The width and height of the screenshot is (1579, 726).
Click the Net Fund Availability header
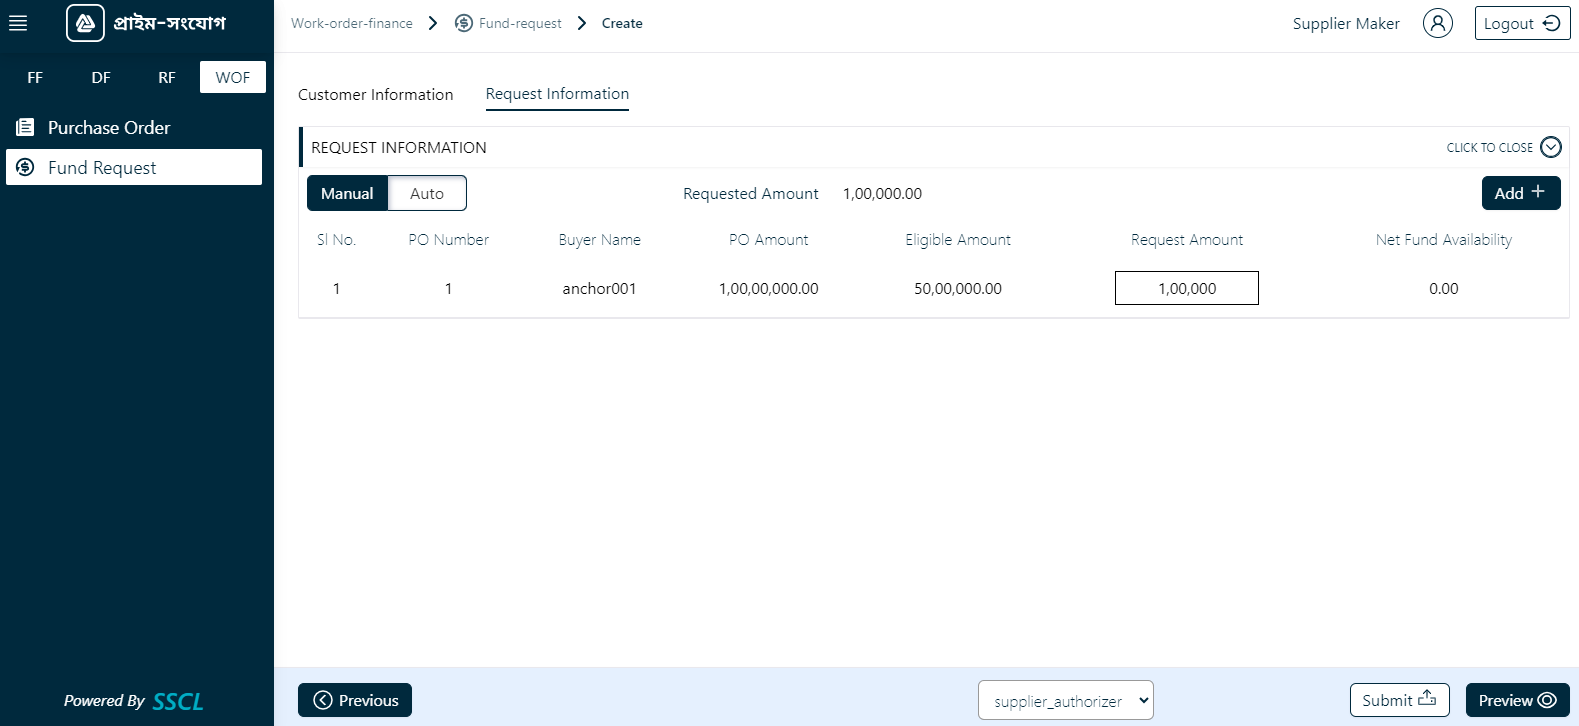(x=1443, y=240)
